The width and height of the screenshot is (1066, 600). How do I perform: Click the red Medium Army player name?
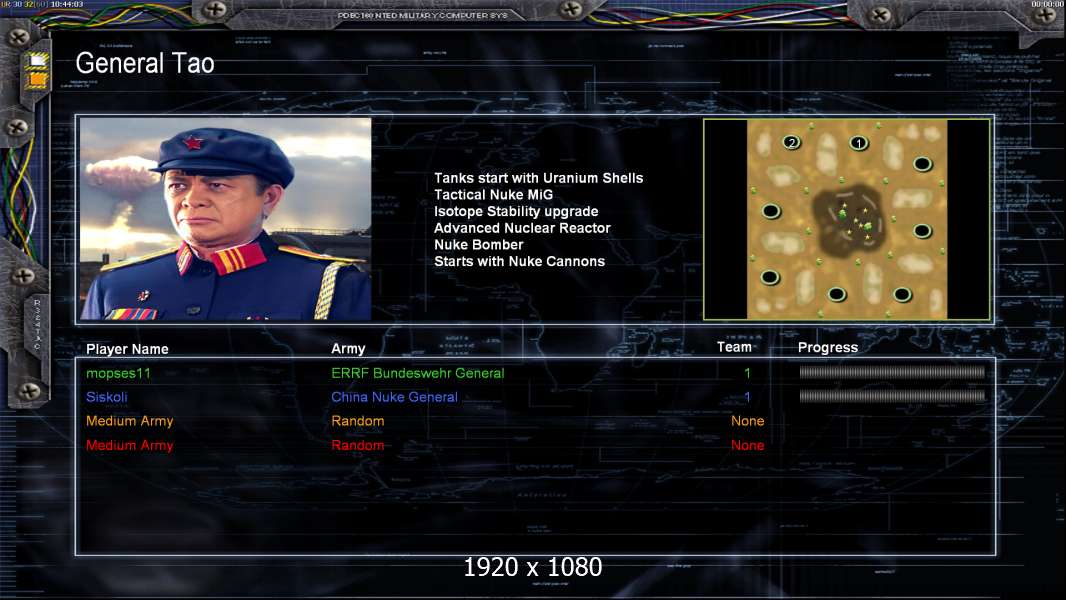coord(129,445)
